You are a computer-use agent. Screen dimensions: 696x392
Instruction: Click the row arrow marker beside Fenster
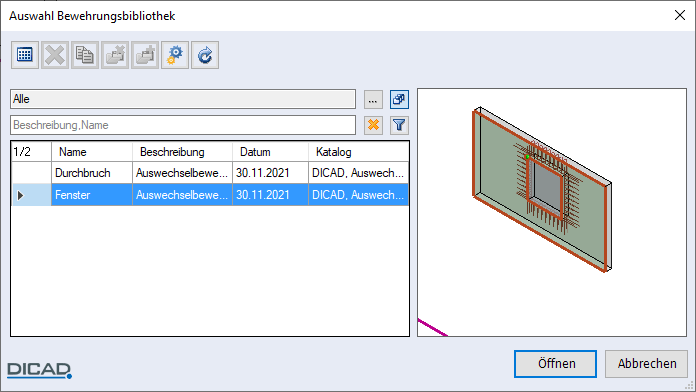(20, 195)
